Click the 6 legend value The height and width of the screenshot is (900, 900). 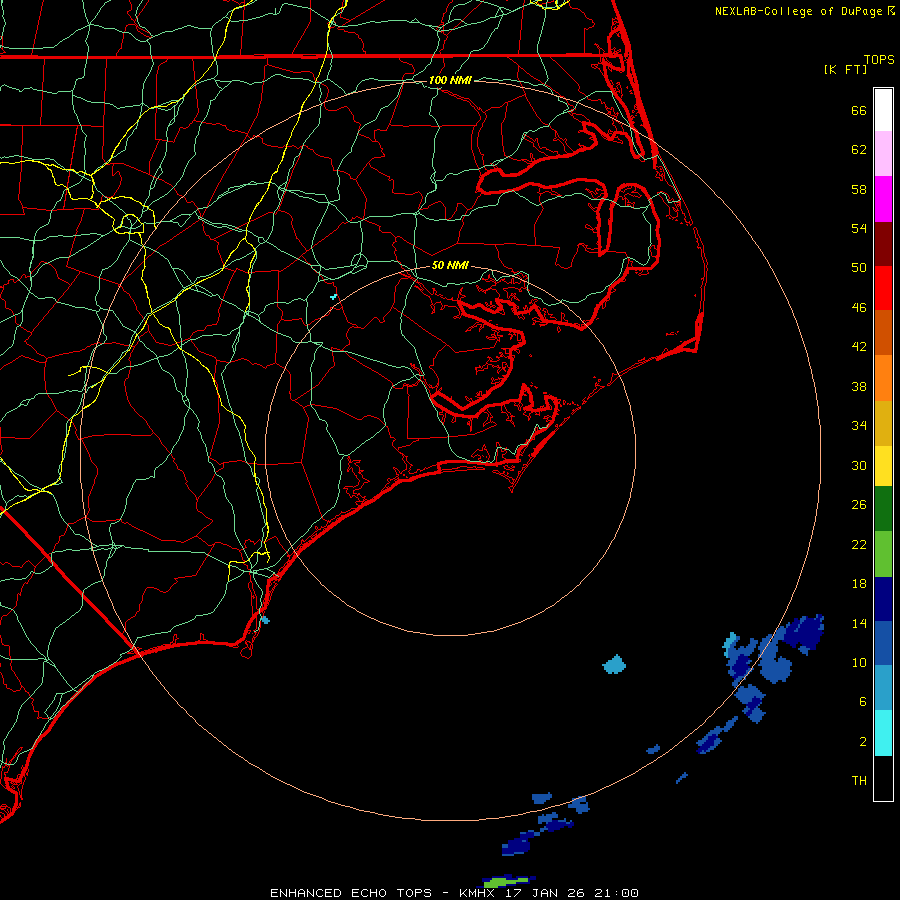863,702
